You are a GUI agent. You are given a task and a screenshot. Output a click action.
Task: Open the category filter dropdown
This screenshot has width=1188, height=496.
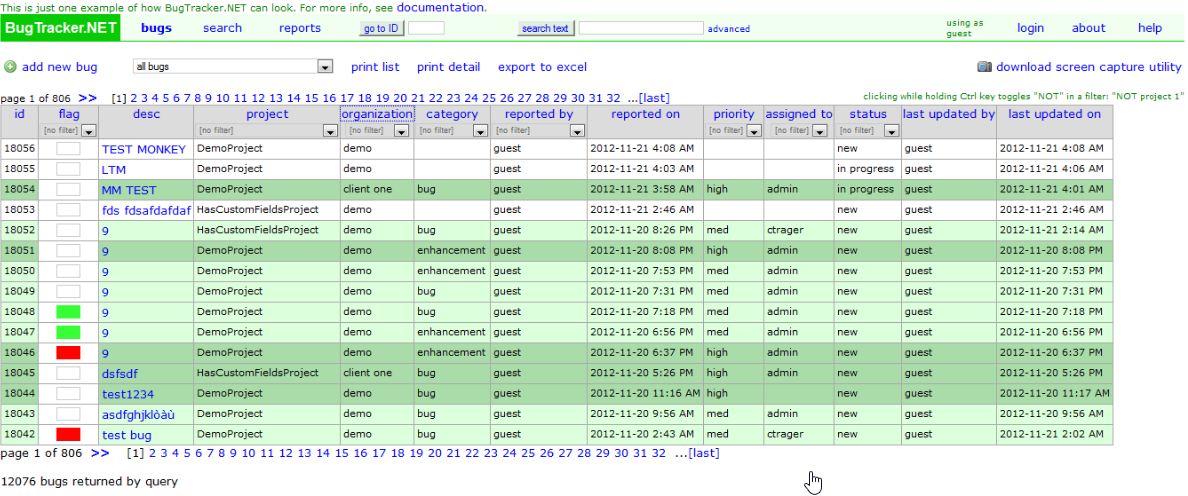click(x=480, y=131)
